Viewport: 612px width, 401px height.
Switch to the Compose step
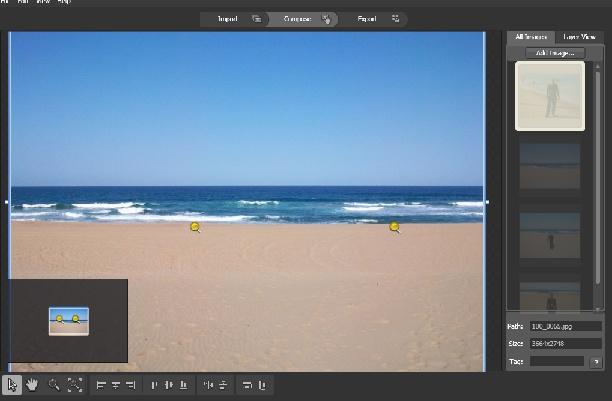303,19
